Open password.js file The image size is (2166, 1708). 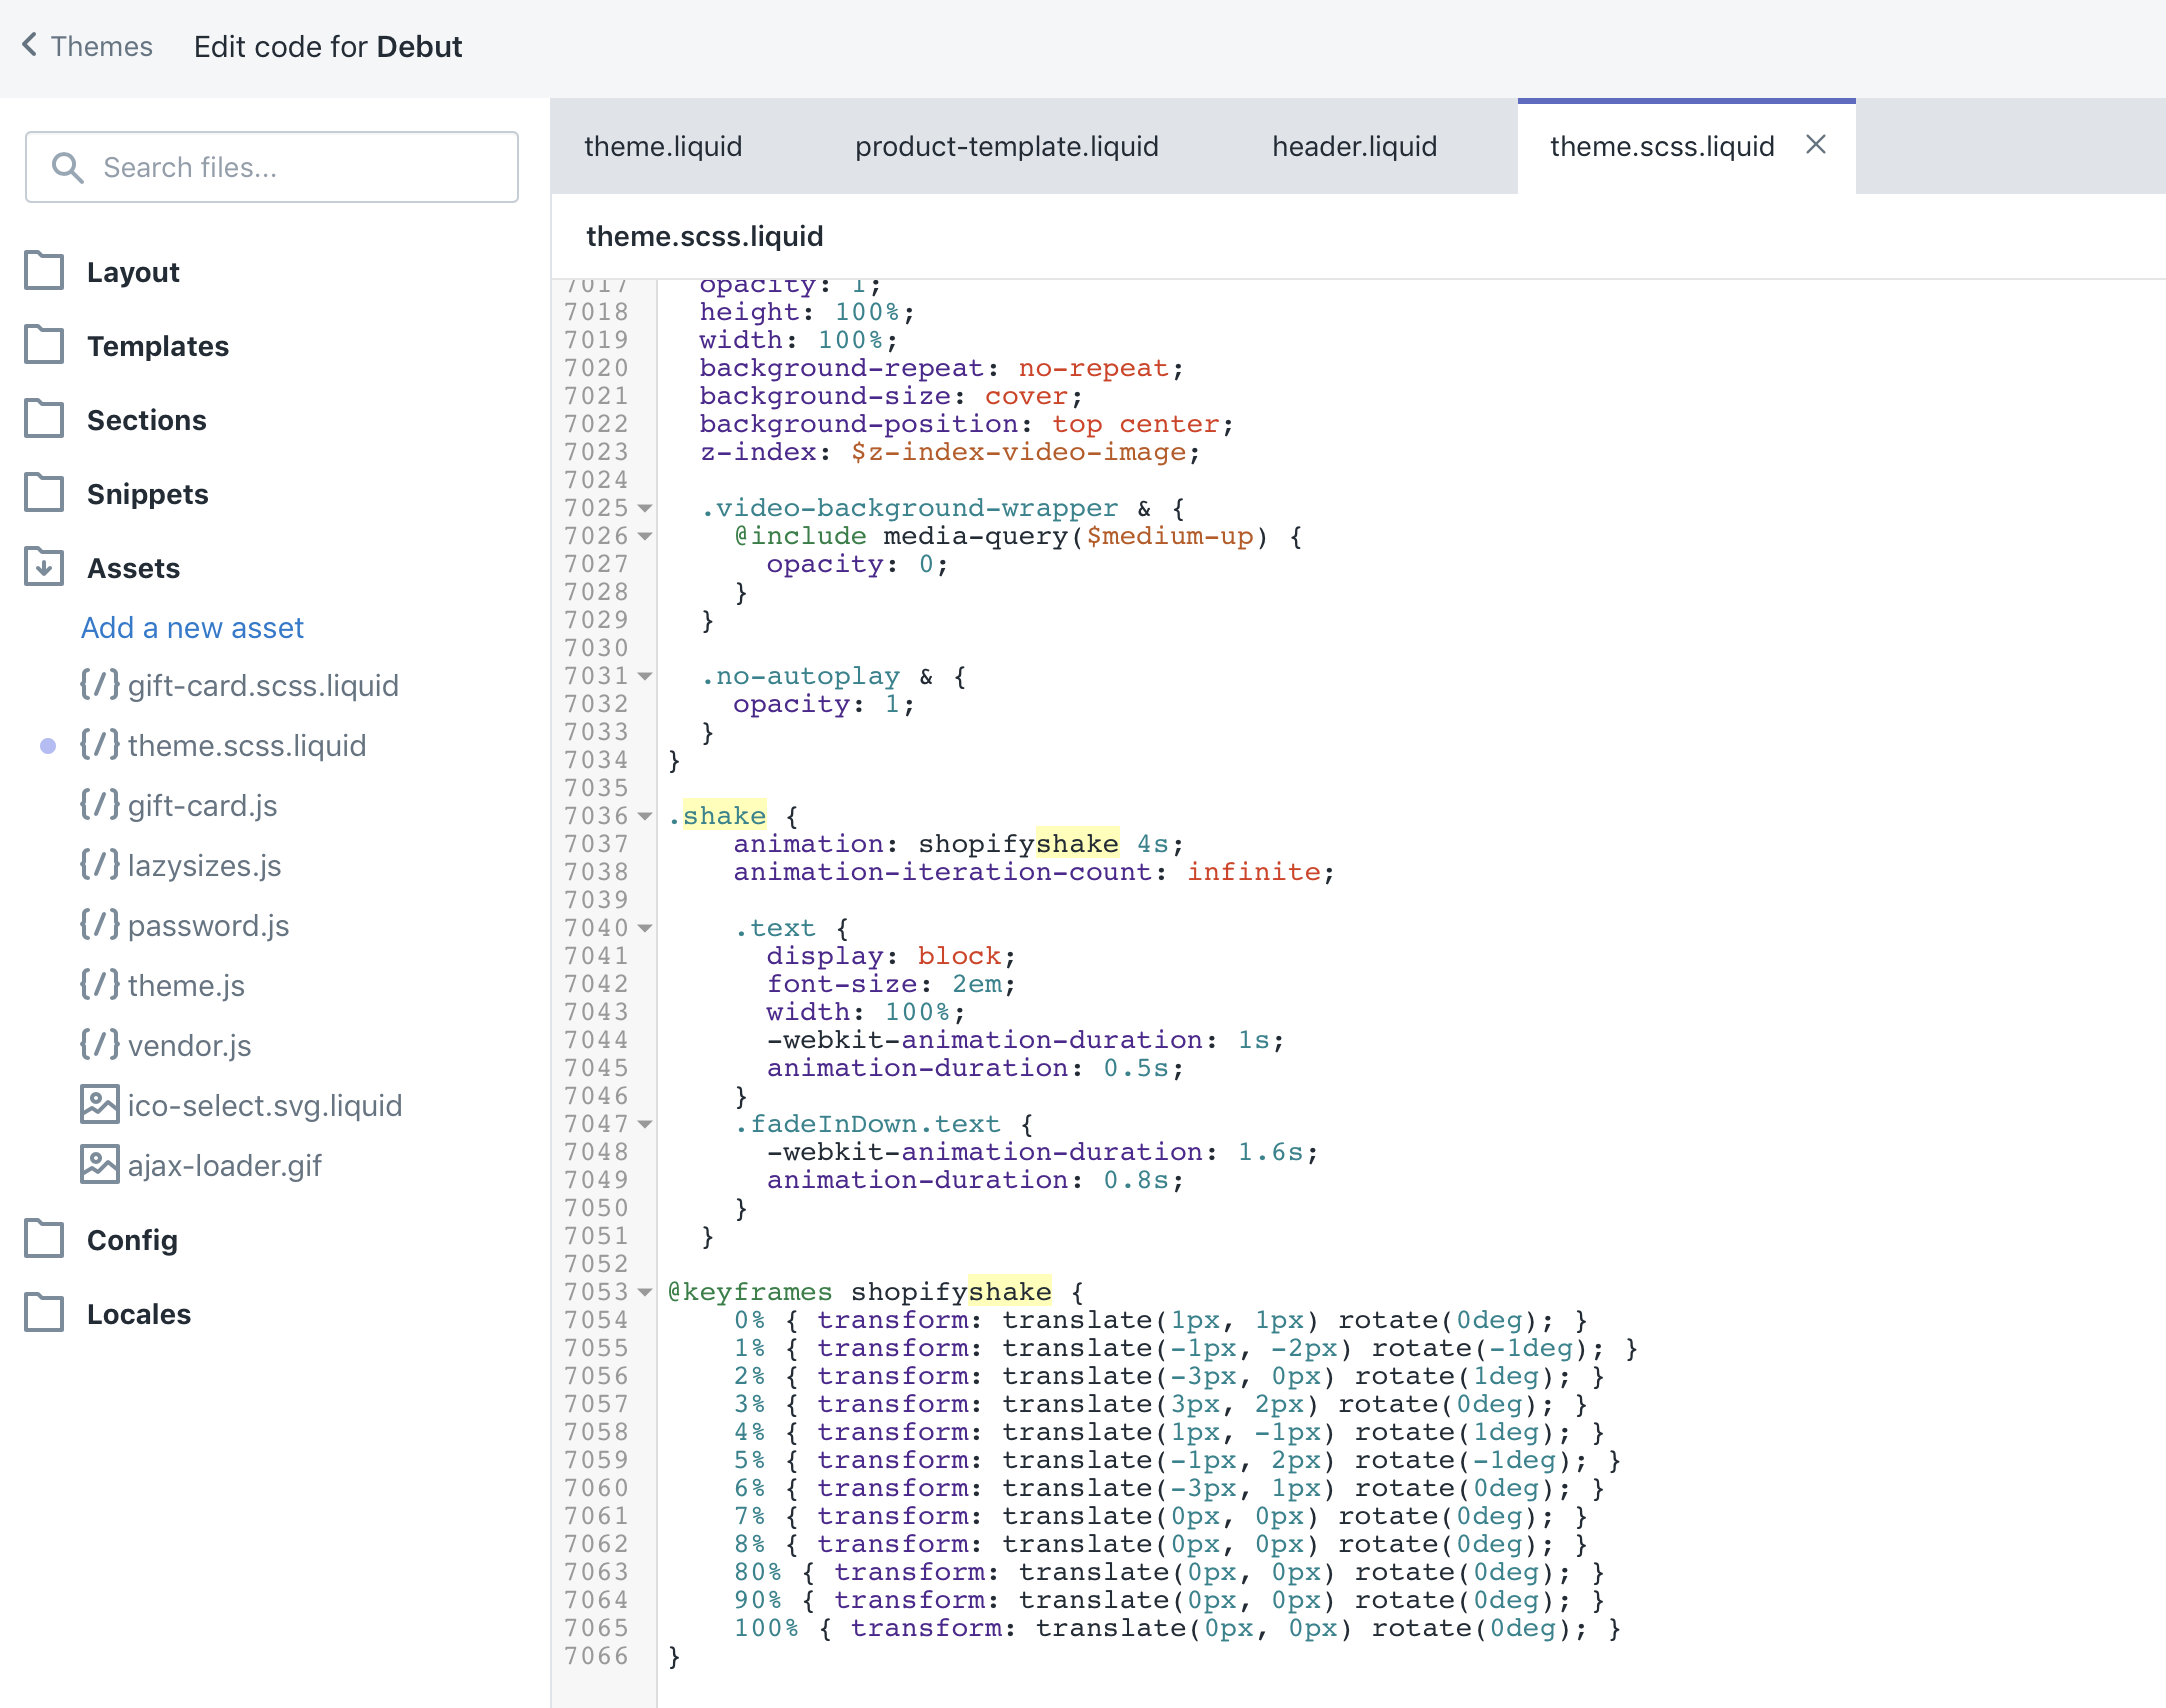208,926
